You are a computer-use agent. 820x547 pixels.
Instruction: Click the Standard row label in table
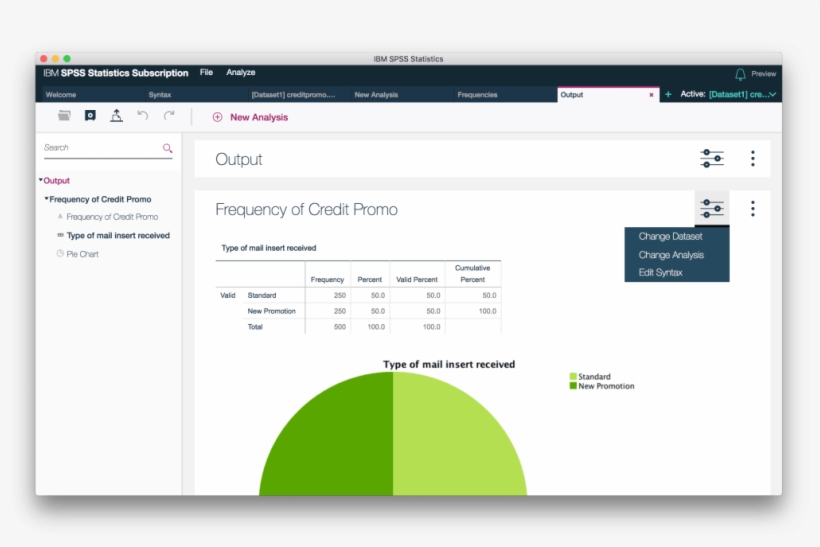pyautogui.click(x=261, y=295)
